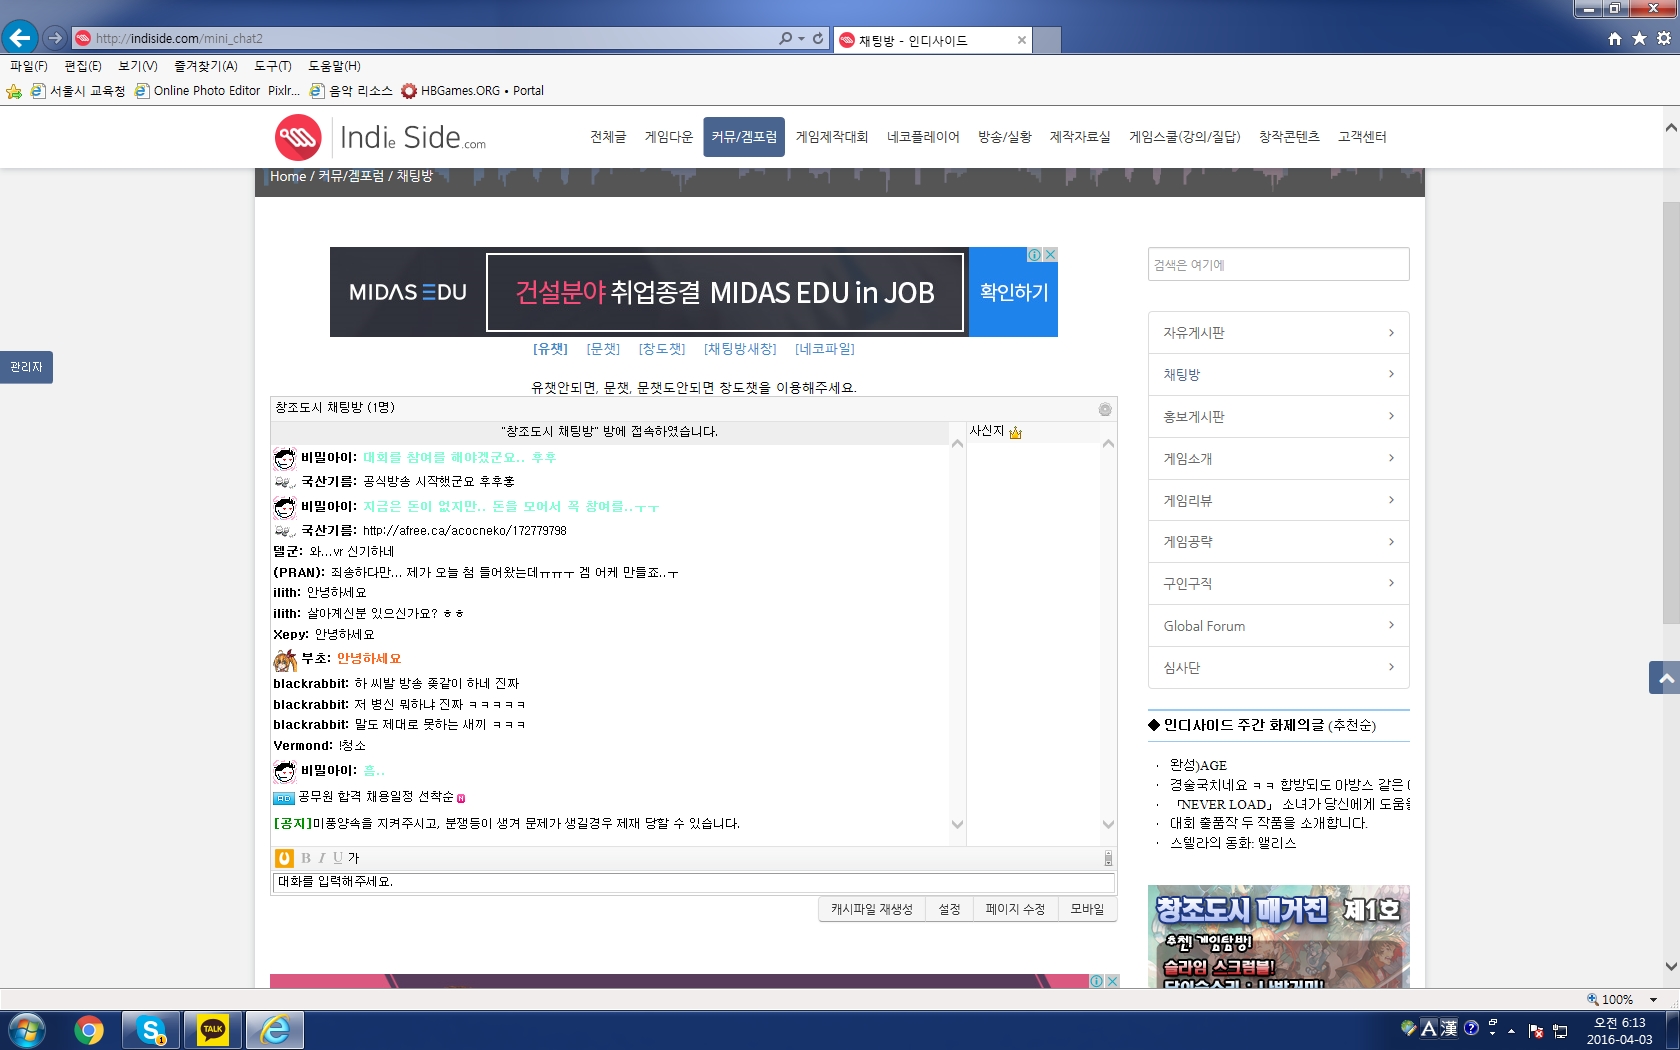Expand Global Forum sidebar item

[x=1279, y=626]
